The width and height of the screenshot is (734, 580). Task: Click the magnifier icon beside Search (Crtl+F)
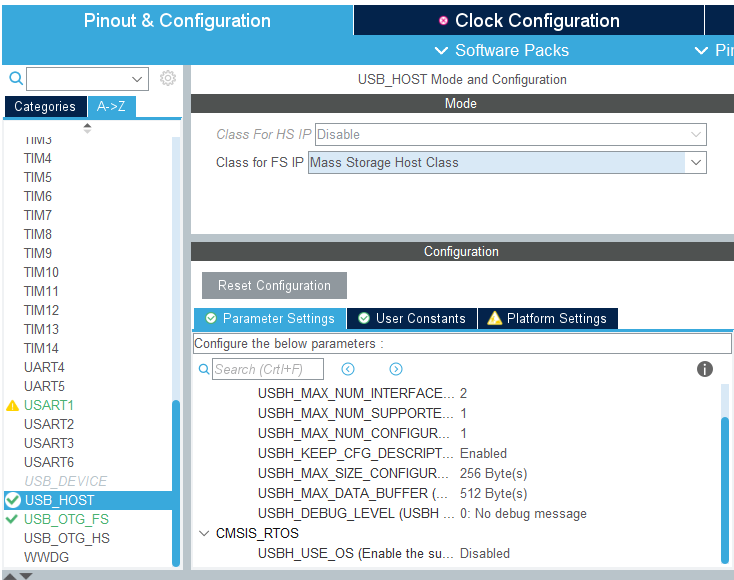coord(204,369)
